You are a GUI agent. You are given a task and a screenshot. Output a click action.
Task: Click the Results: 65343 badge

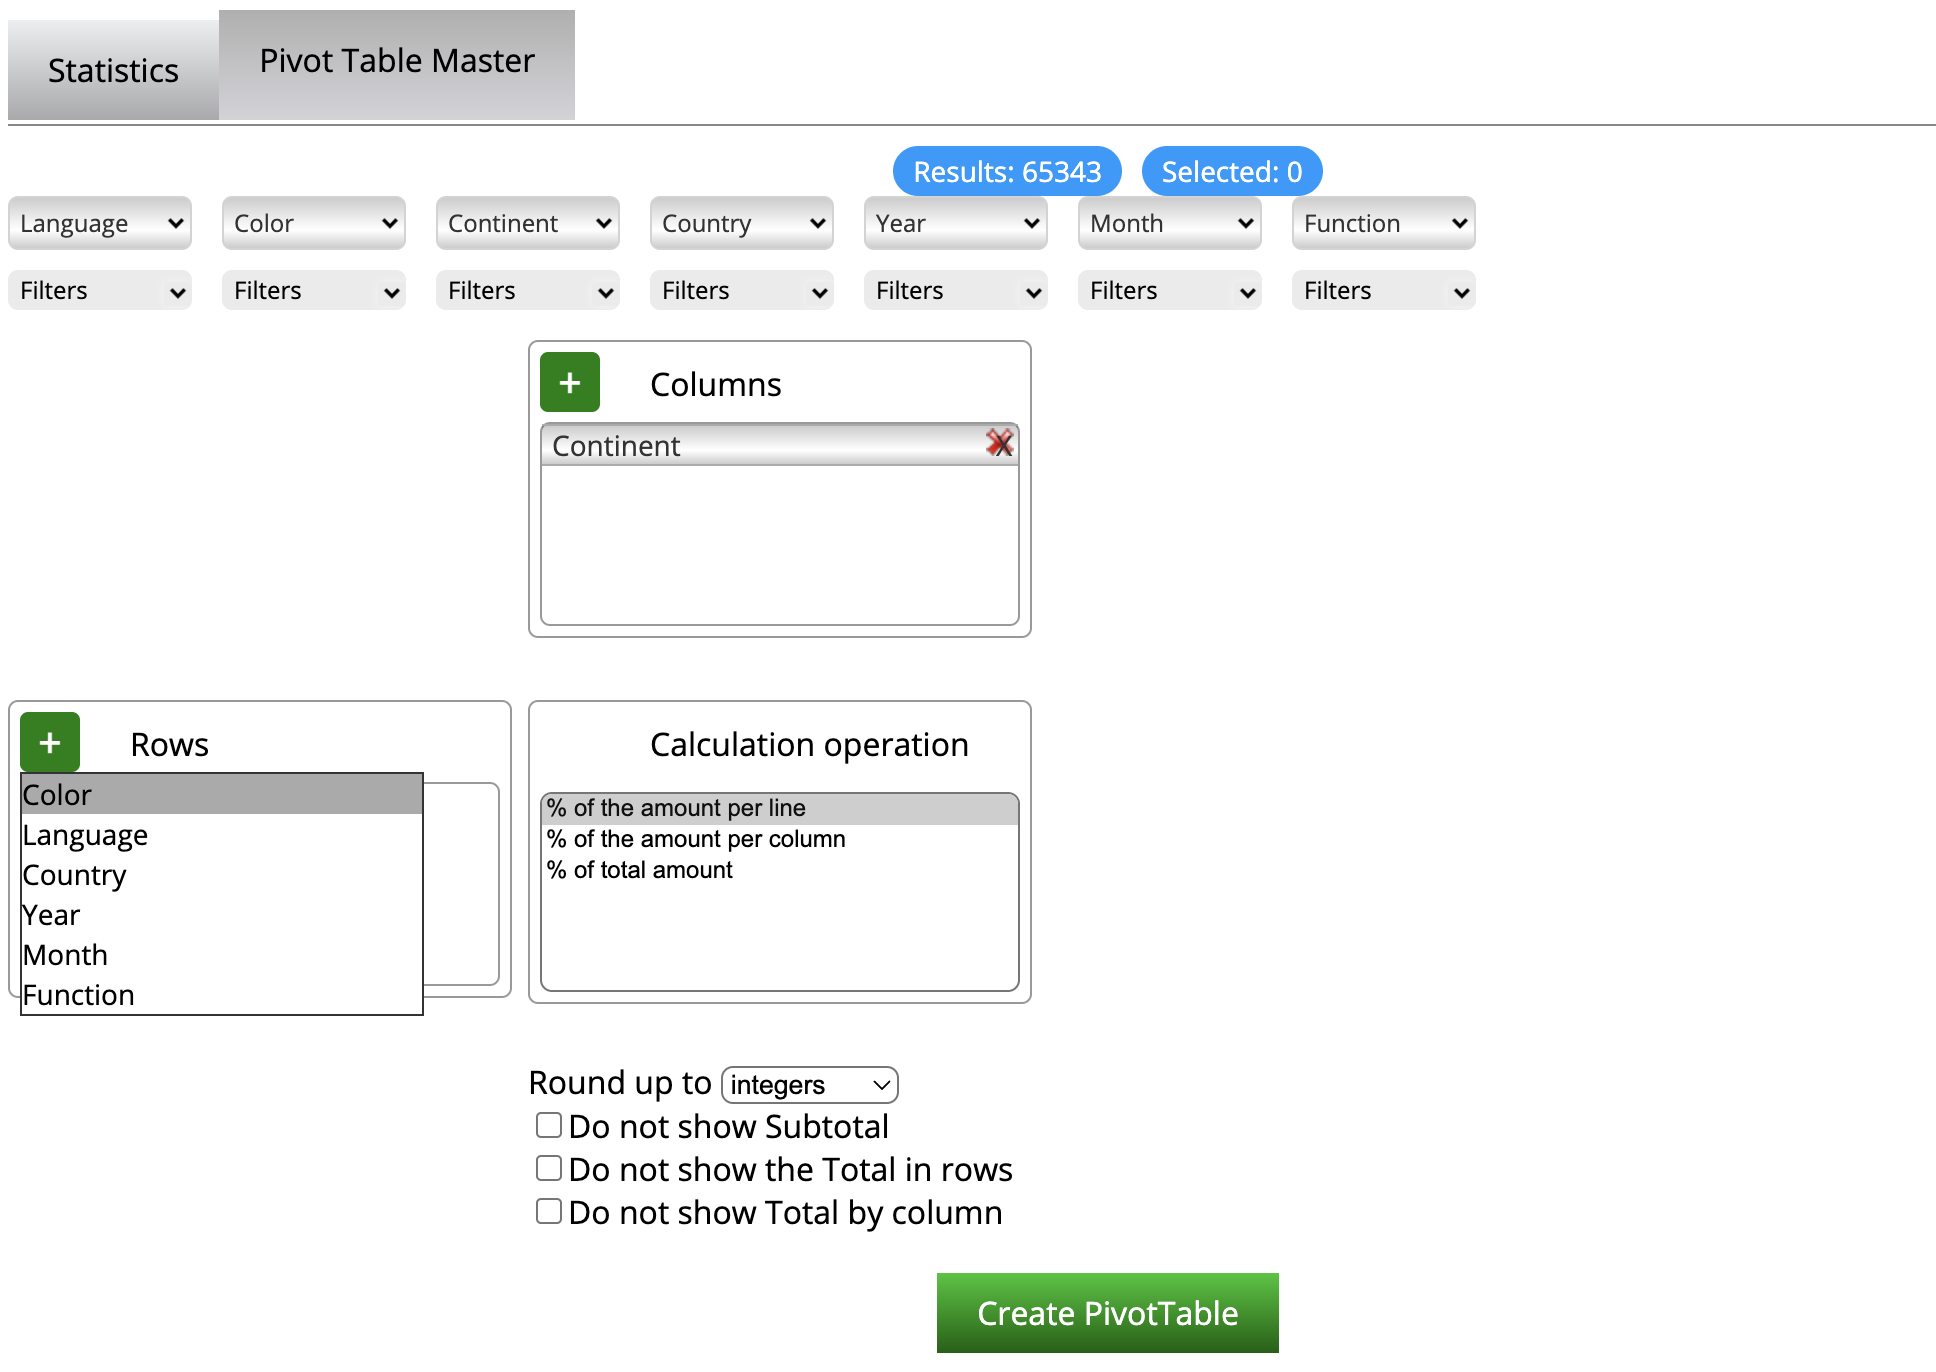[x=1007, y=171]
